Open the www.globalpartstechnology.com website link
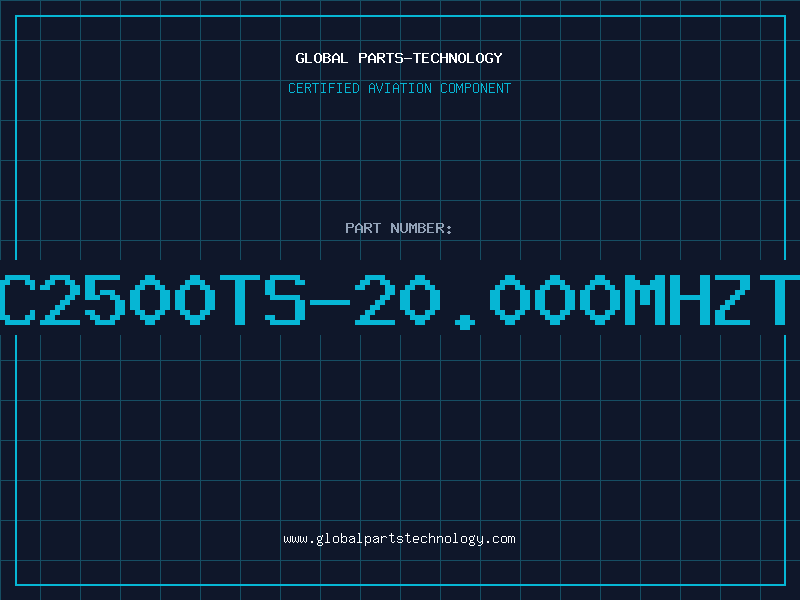 point(399,539)
